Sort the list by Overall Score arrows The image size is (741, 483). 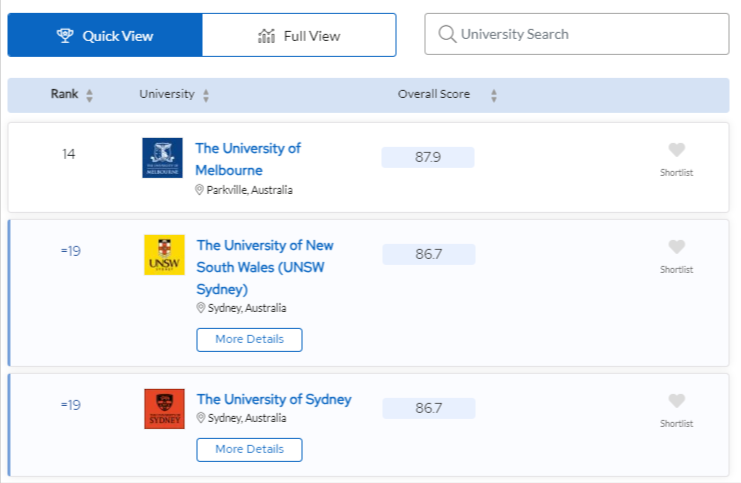coord(494,95)
